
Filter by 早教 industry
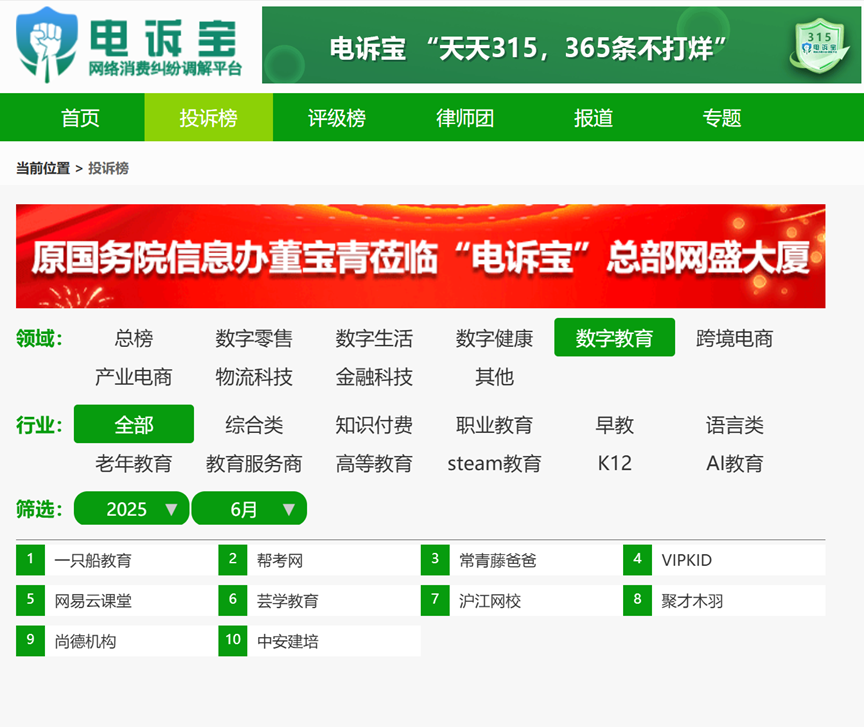click(x=614, y=425)
